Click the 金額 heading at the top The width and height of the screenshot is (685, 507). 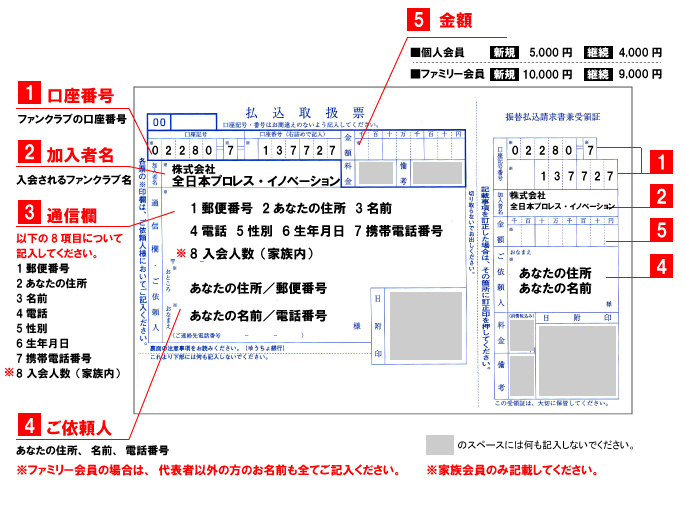tap(455, 21)
